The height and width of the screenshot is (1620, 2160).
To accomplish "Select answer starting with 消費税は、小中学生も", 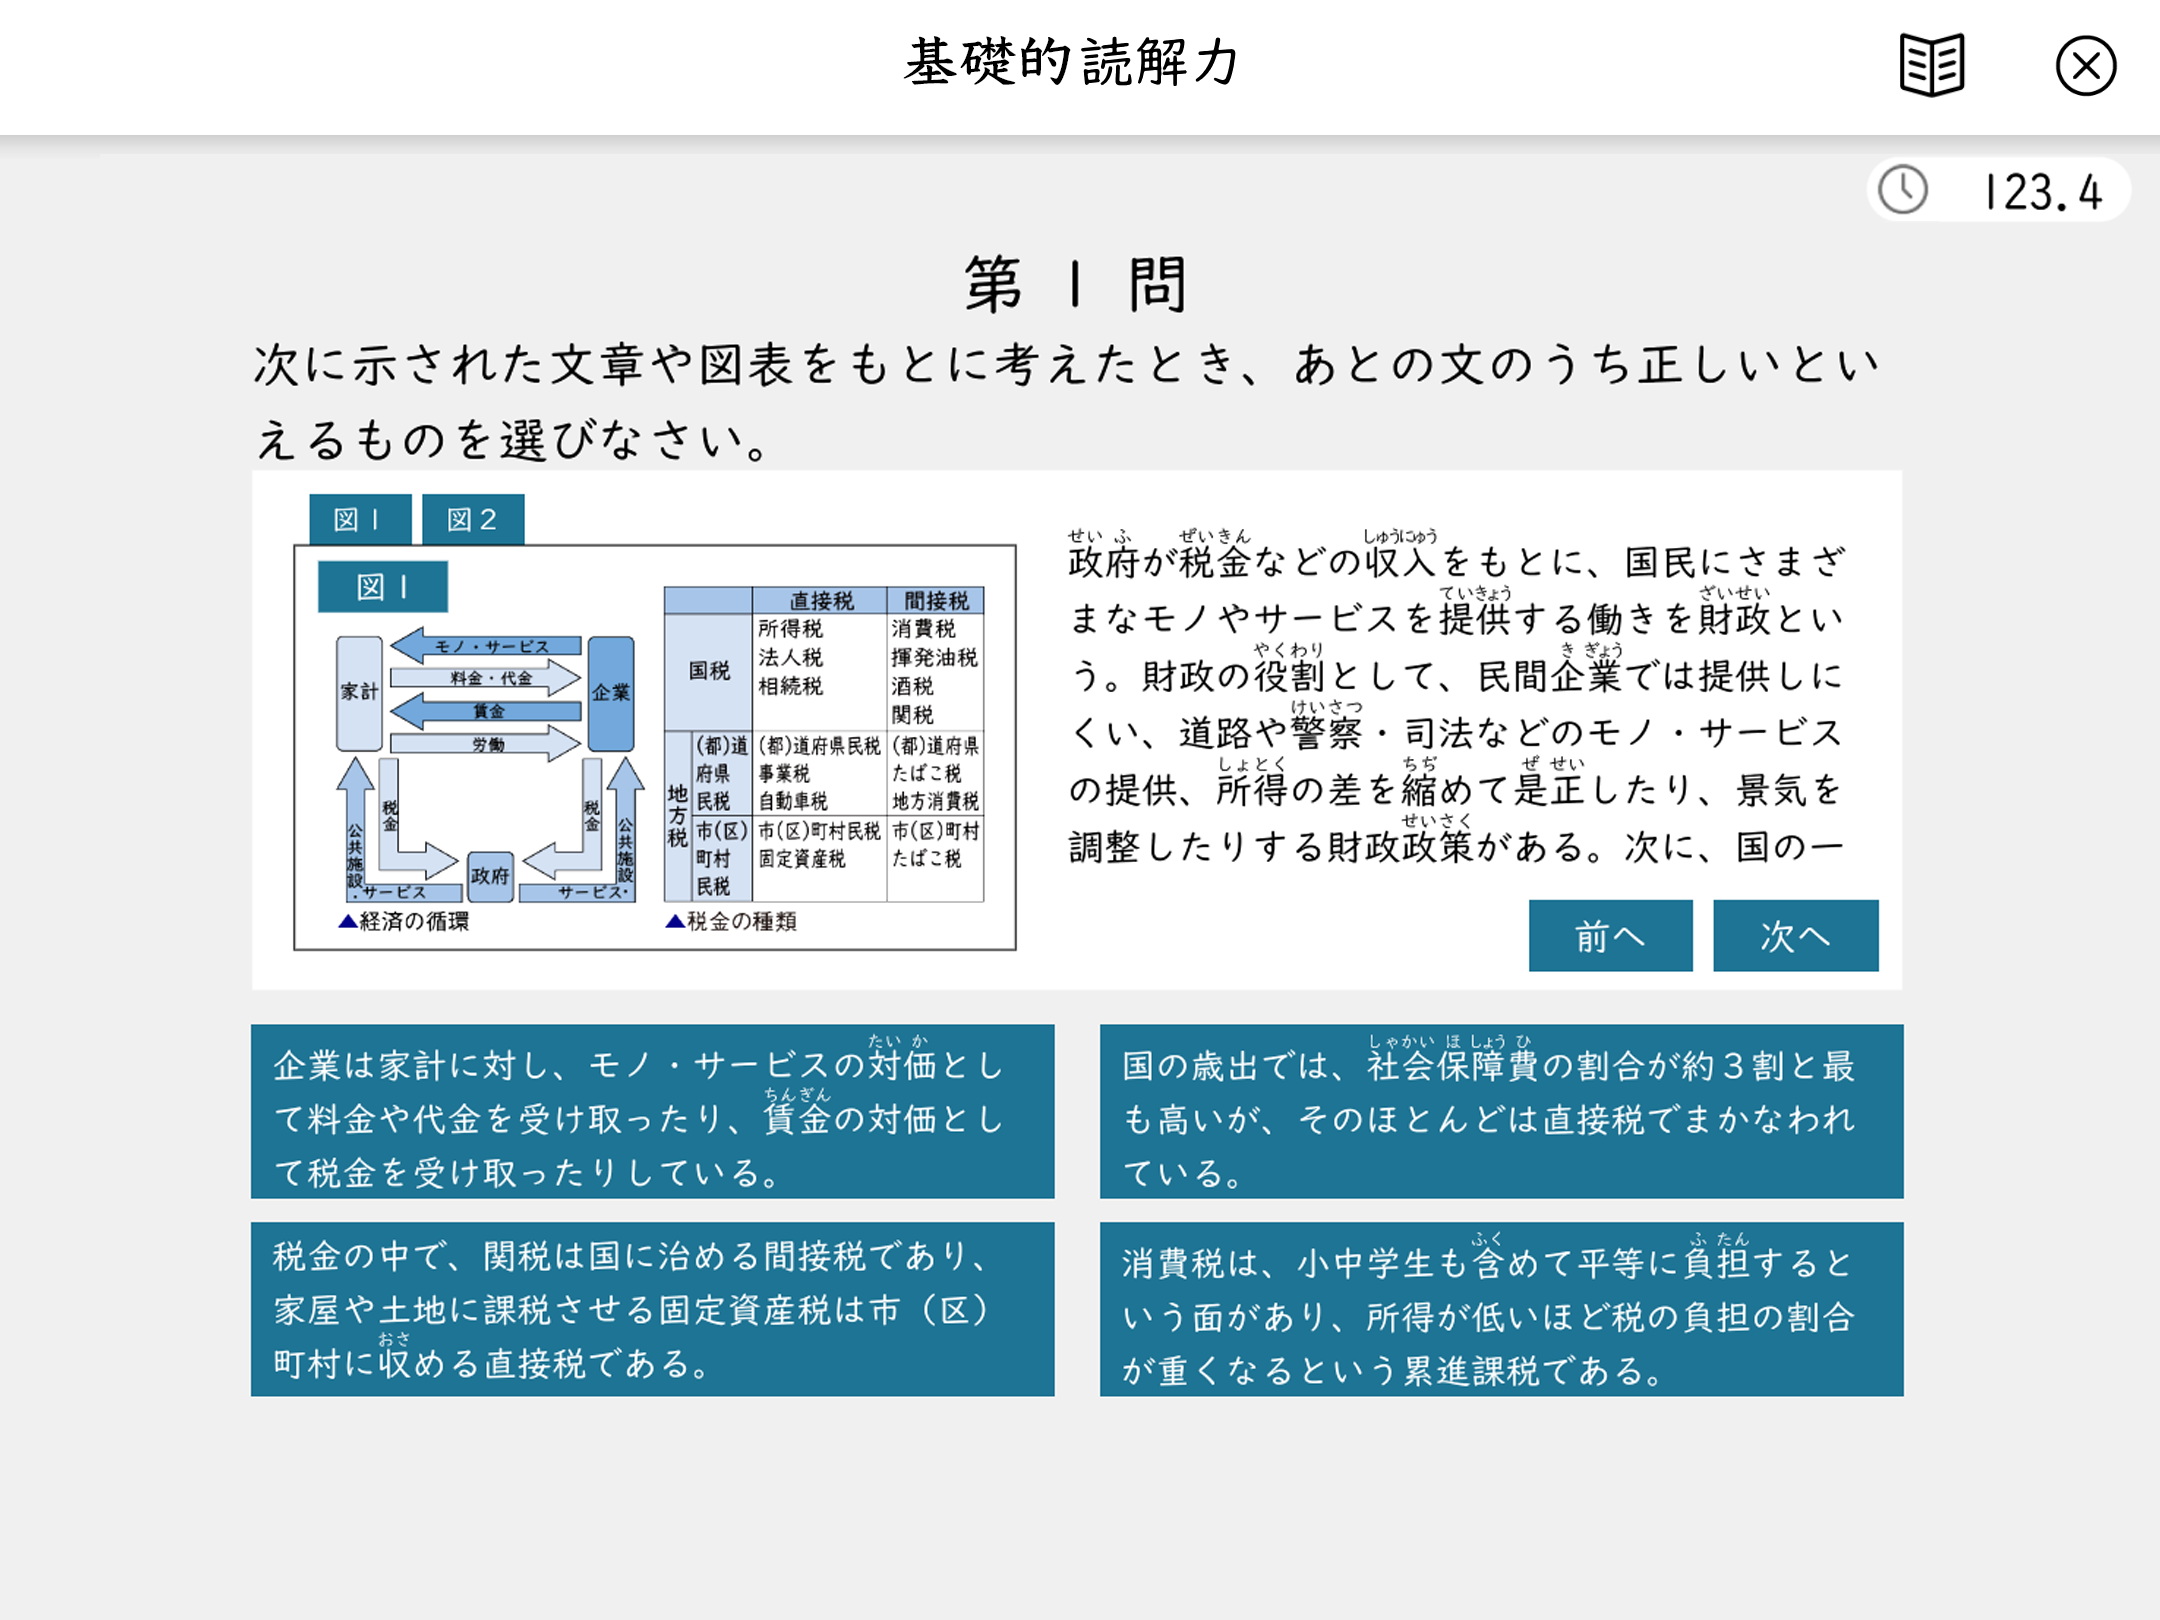I will (1501, 1308).
